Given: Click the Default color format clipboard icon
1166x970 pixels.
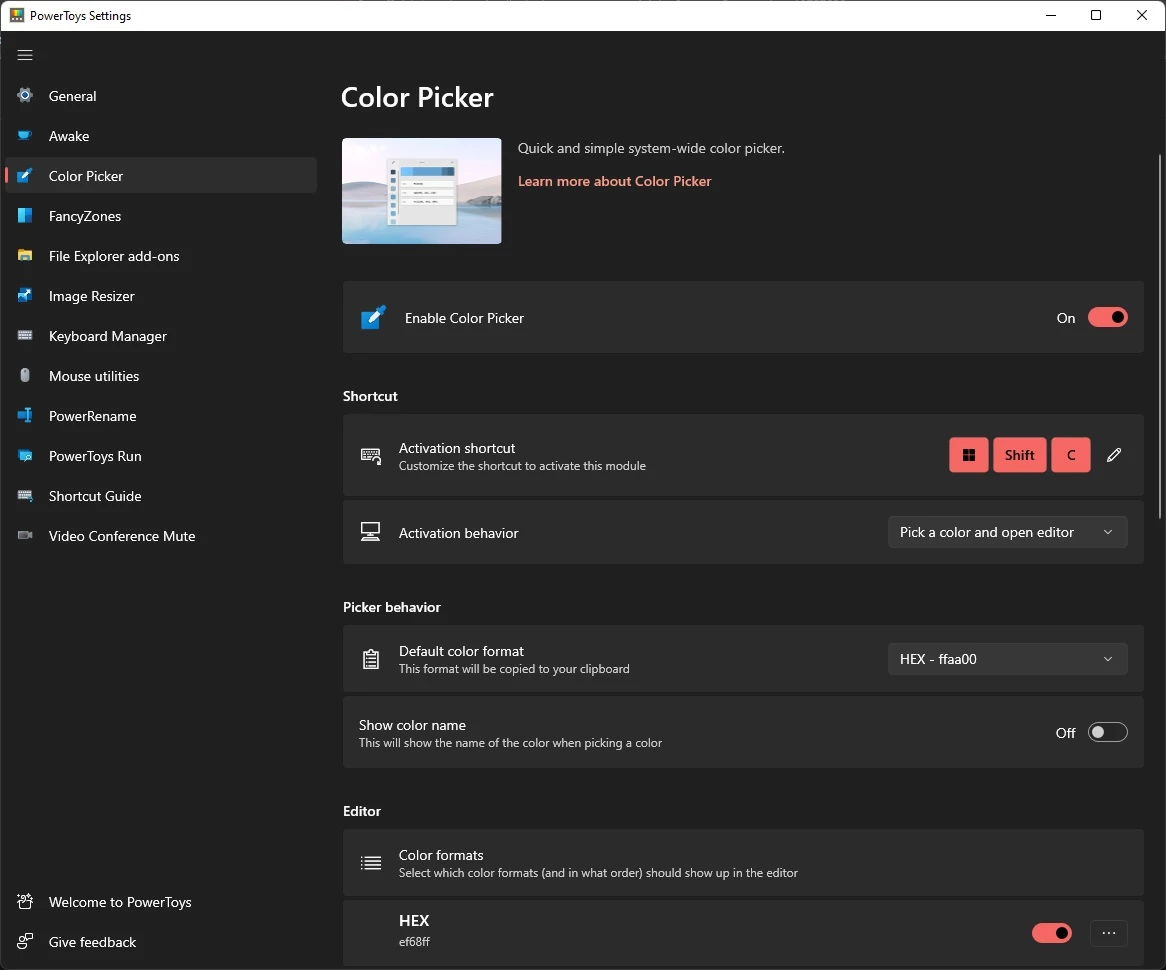Looking at the screenshot, I should click(x=370, y=659).
